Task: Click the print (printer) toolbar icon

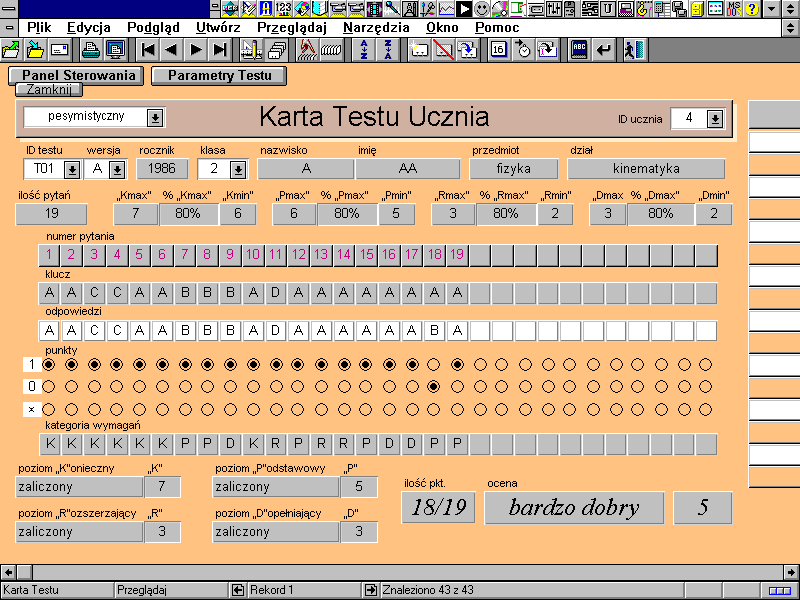Action: click(x=91, y=49)
